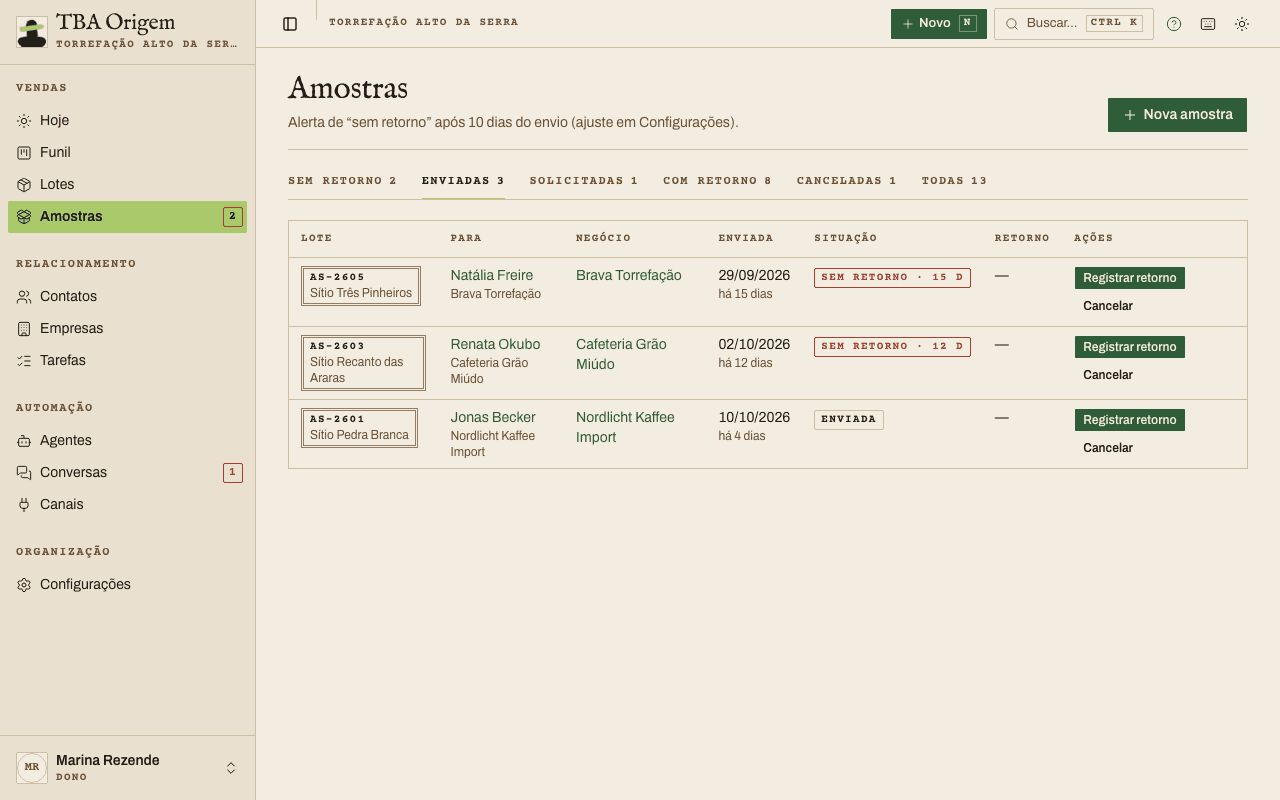Open Contatos in the sidebar
The height and width of the screenshot is (800, 1280).
tap(127, 296)
